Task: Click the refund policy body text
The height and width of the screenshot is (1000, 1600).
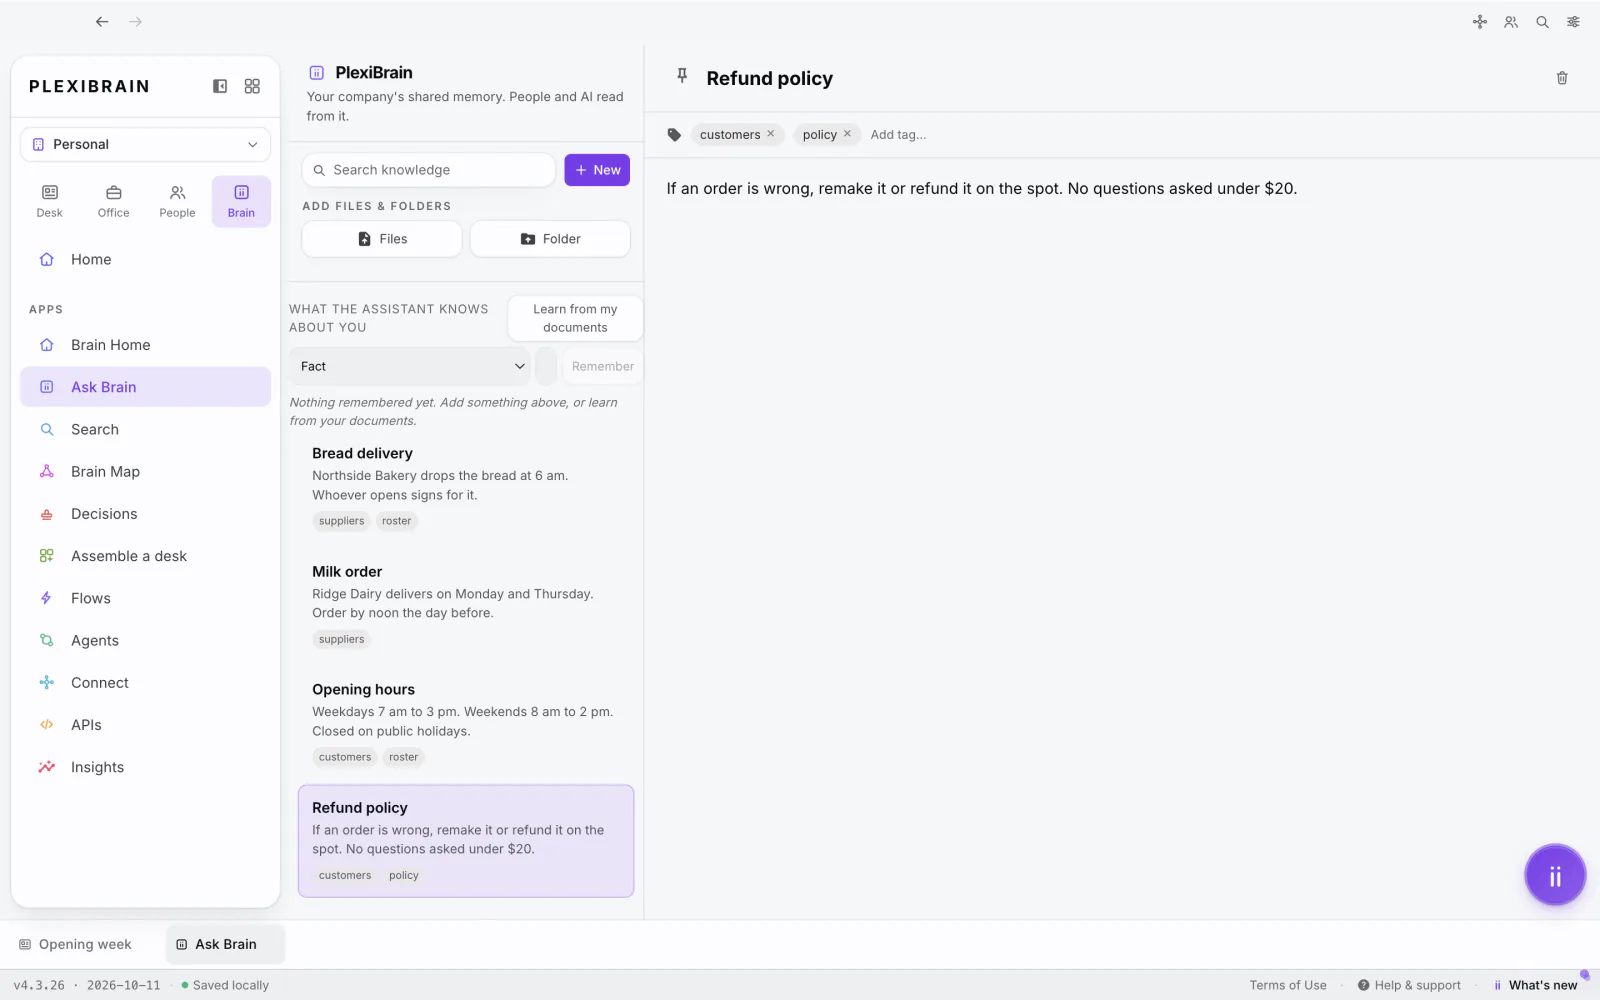Action: point(981,188)
